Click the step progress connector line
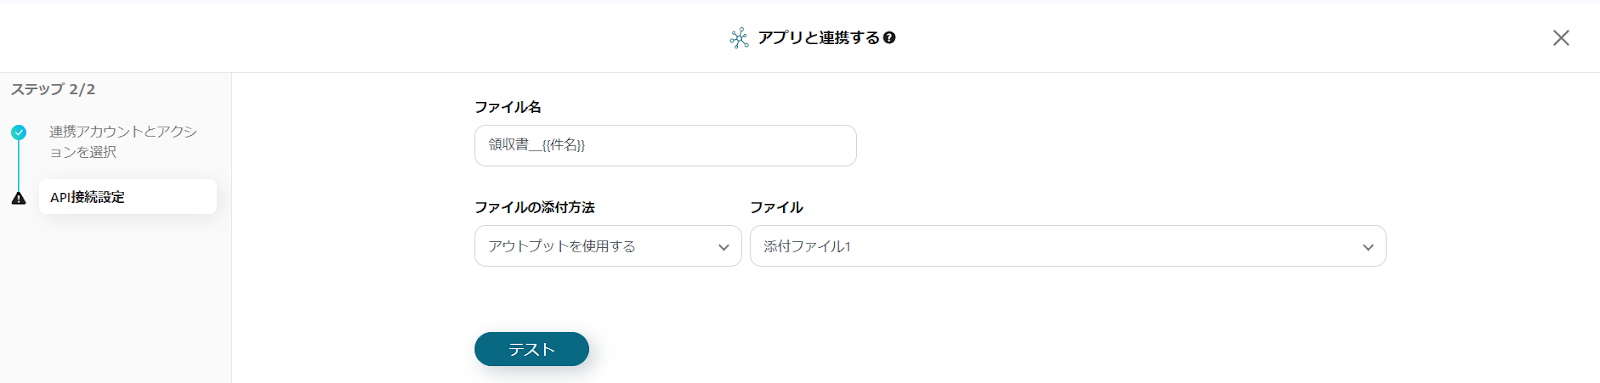The width and height of the screenshot is (1600, 383). [18, 165]
